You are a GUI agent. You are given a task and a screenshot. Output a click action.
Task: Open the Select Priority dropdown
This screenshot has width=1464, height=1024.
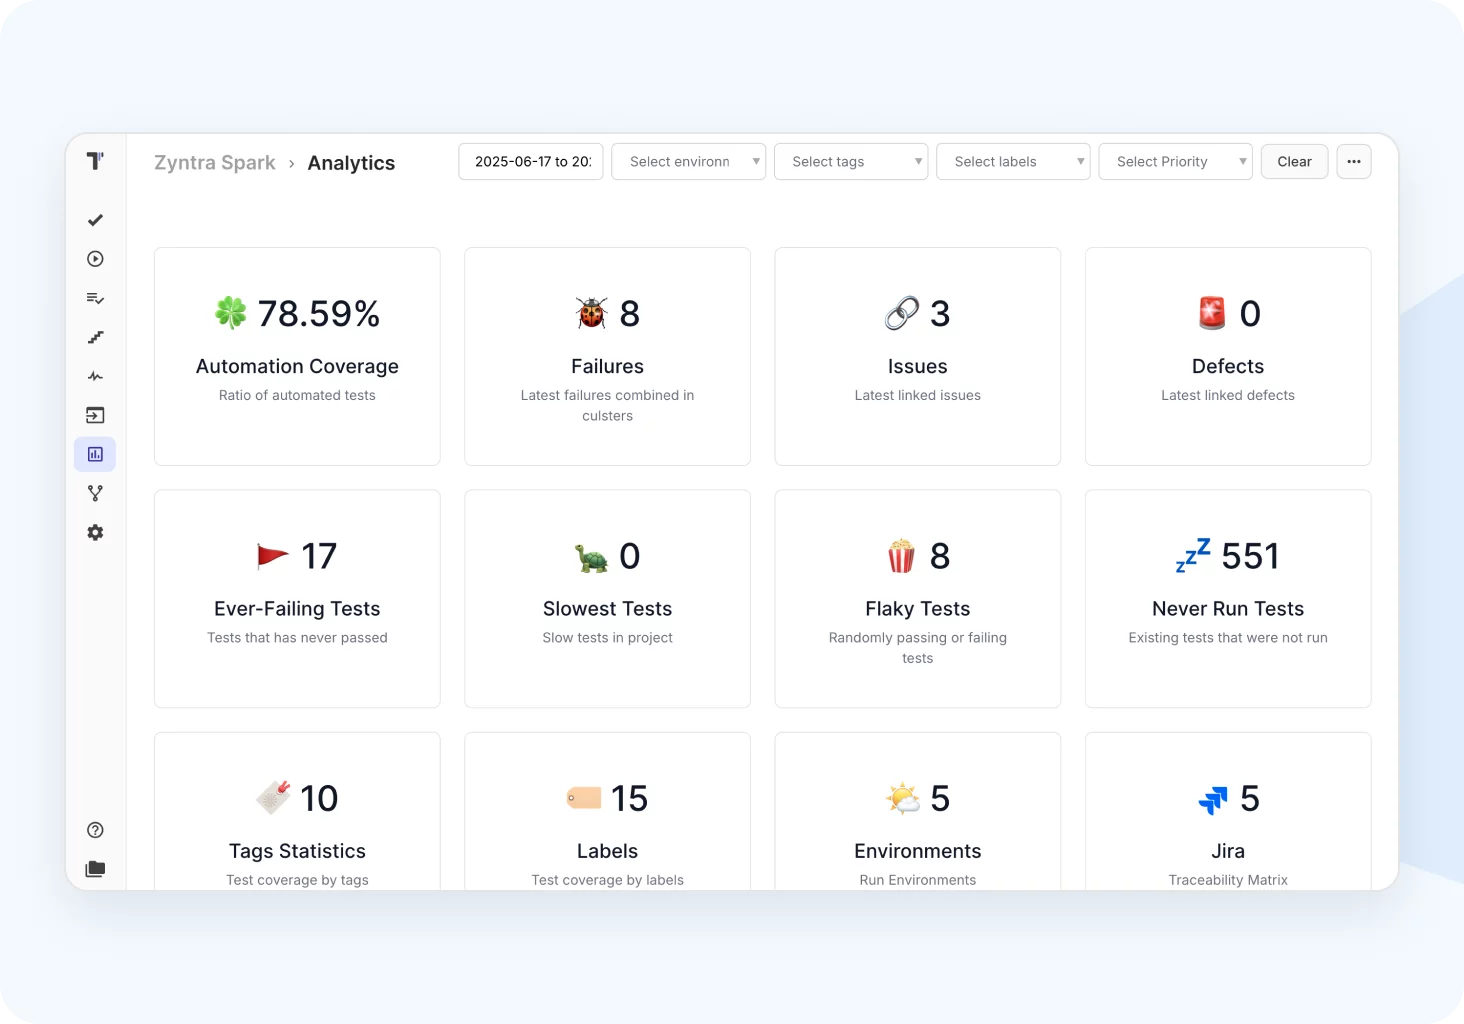1175,162
